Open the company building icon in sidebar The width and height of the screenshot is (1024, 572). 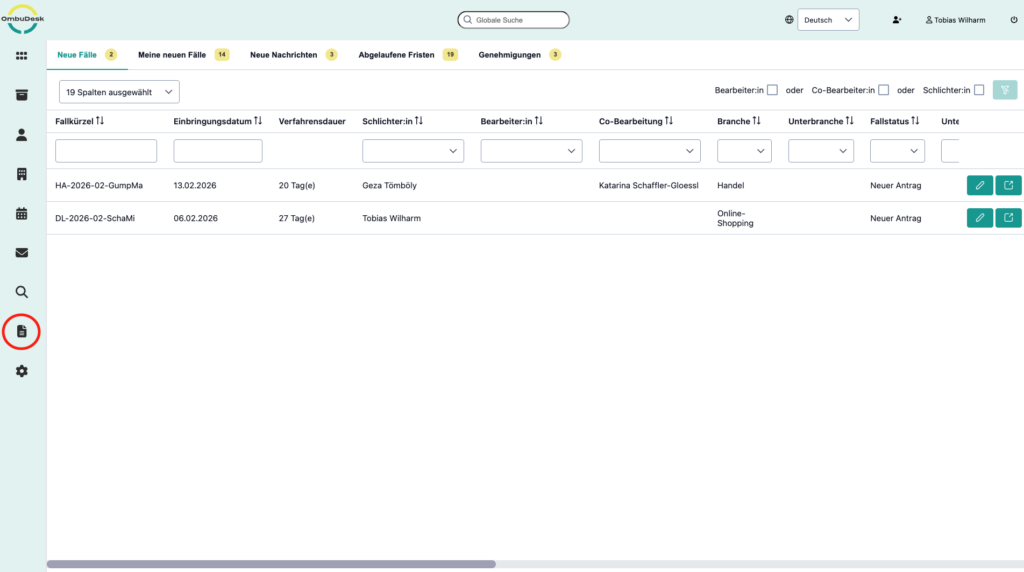coord(21,174)
